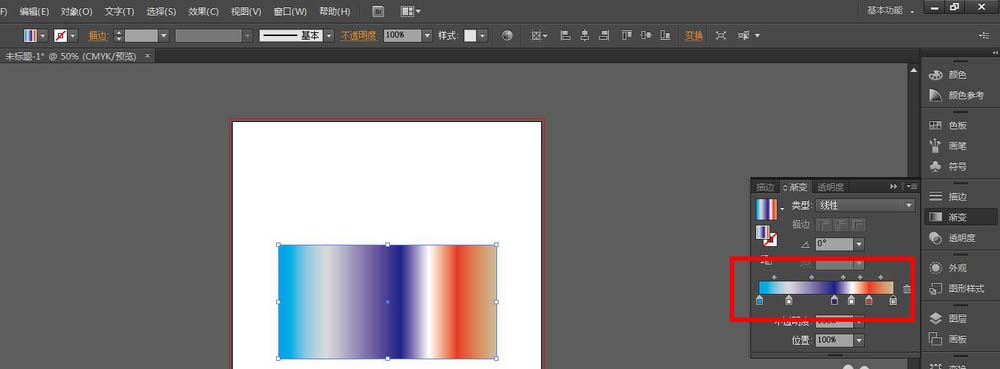Click the isolate selected object icon
The height and width of the screenshot is (369, 1000).
point(721,36)
